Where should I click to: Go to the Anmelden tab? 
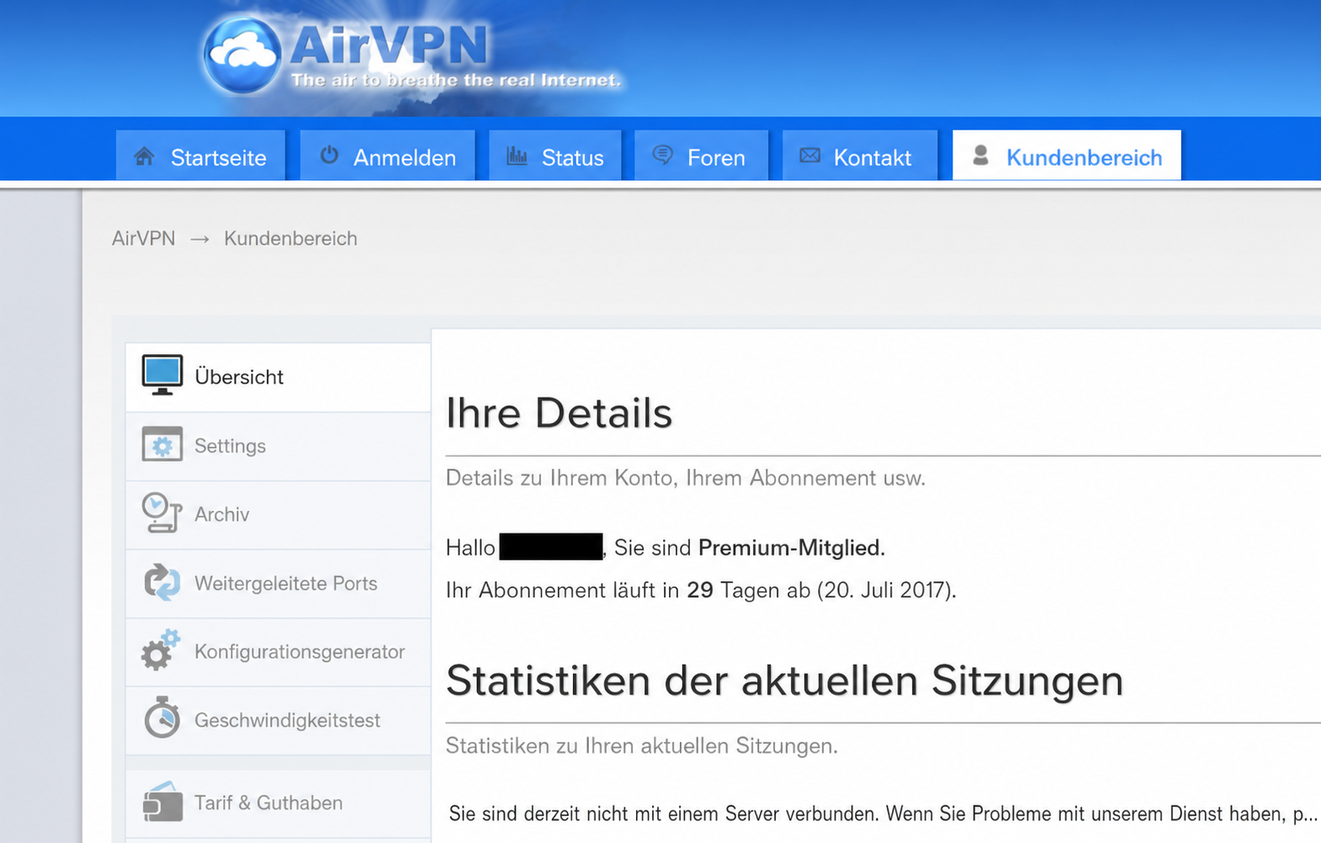pyautogui.click(x=387, y=156)
